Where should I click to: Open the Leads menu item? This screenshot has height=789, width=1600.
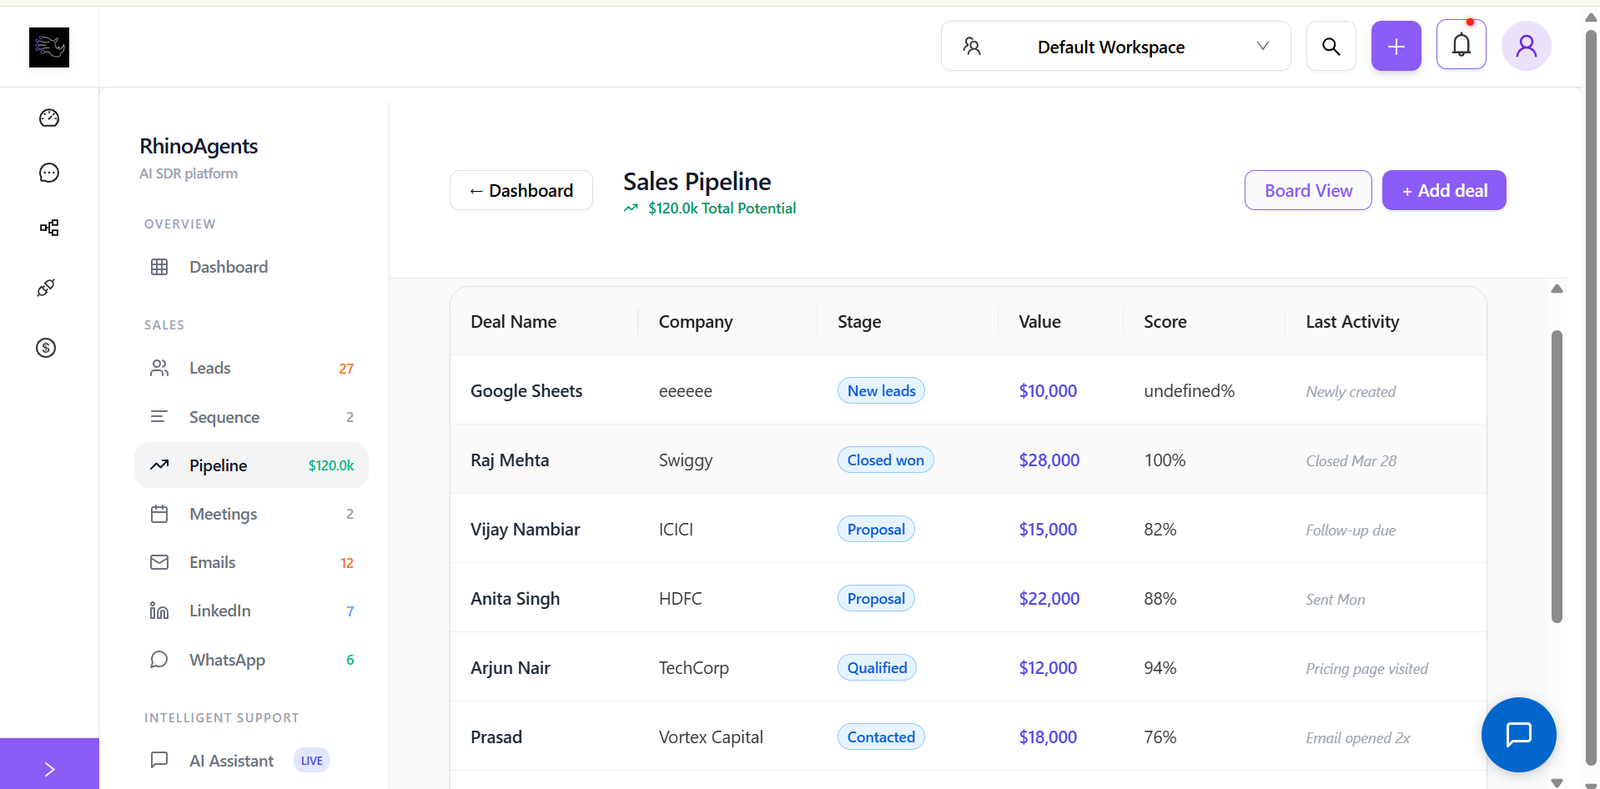[251, 368]
